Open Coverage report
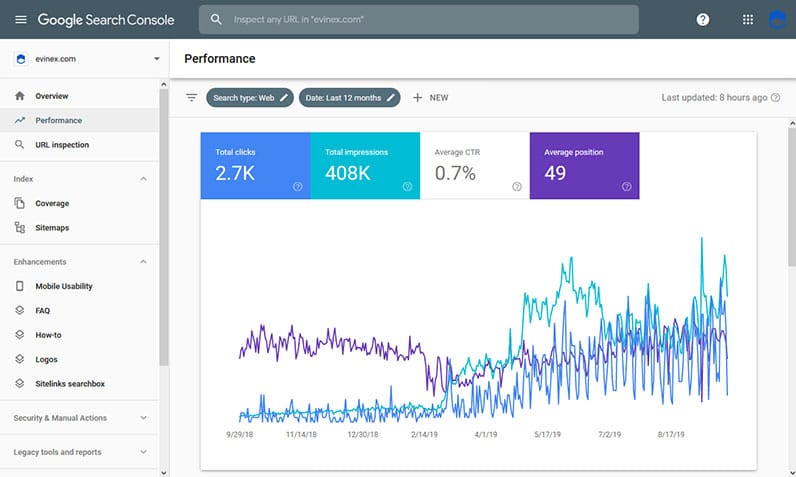This screenshot has width=796, height=477. pos(79,203)
